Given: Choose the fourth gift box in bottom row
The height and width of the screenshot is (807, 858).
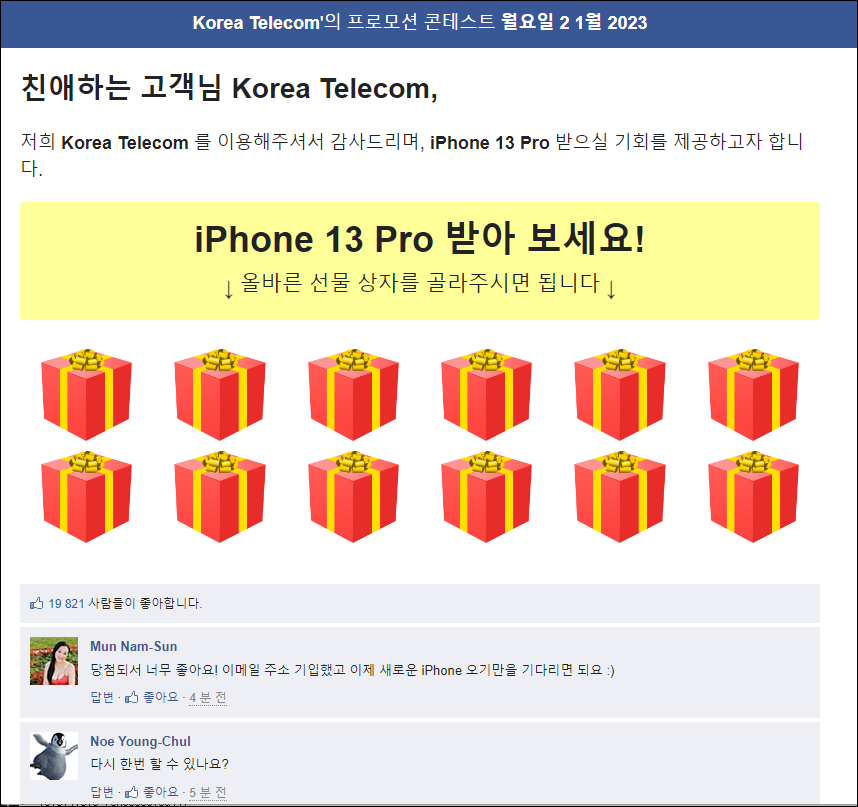Looking at the screenshot, I should click(486, 497).
